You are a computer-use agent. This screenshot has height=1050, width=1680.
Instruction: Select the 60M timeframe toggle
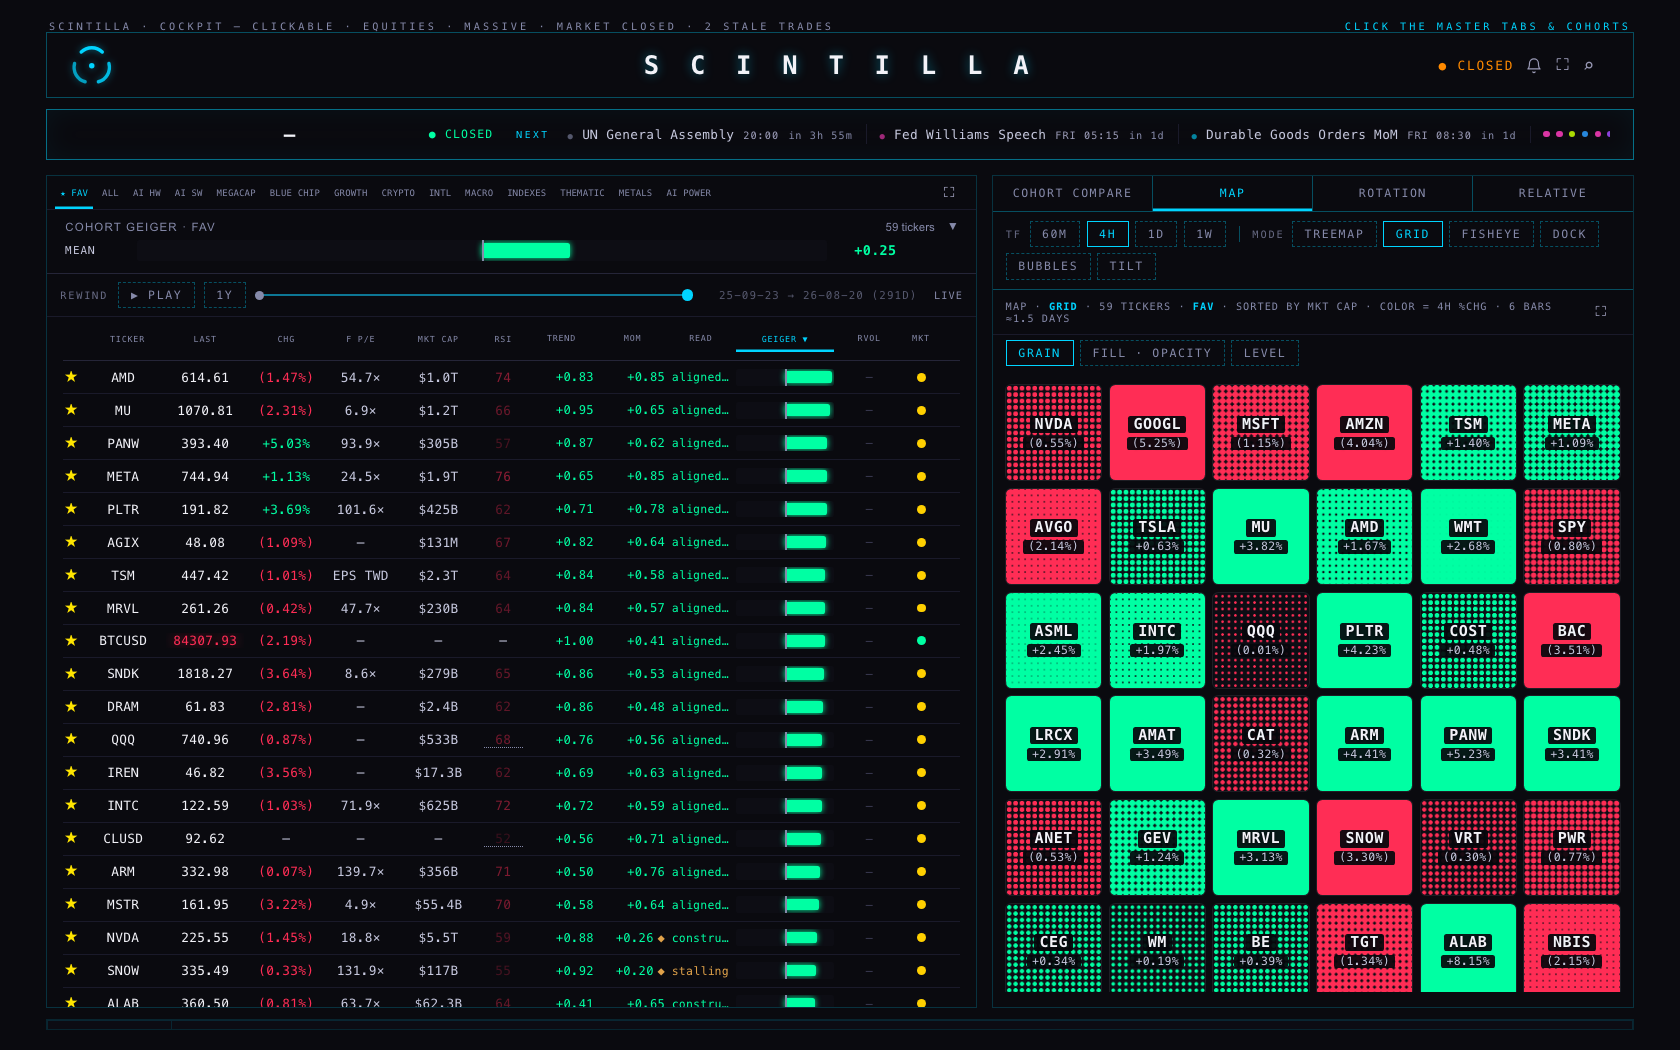click(x=1054, y=234)
